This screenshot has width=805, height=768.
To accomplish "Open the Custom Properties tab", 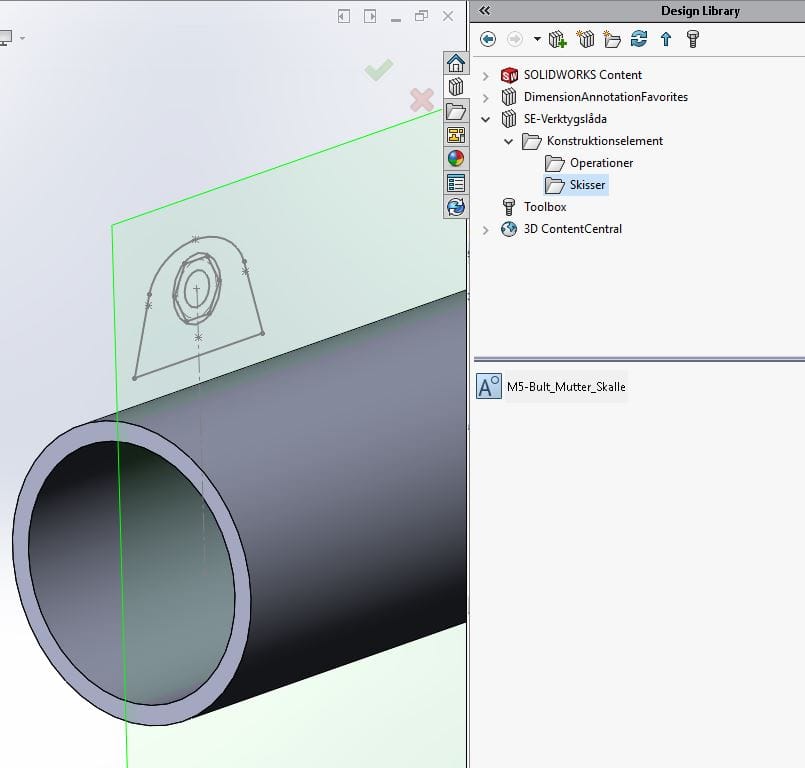I will click(456, 183).
